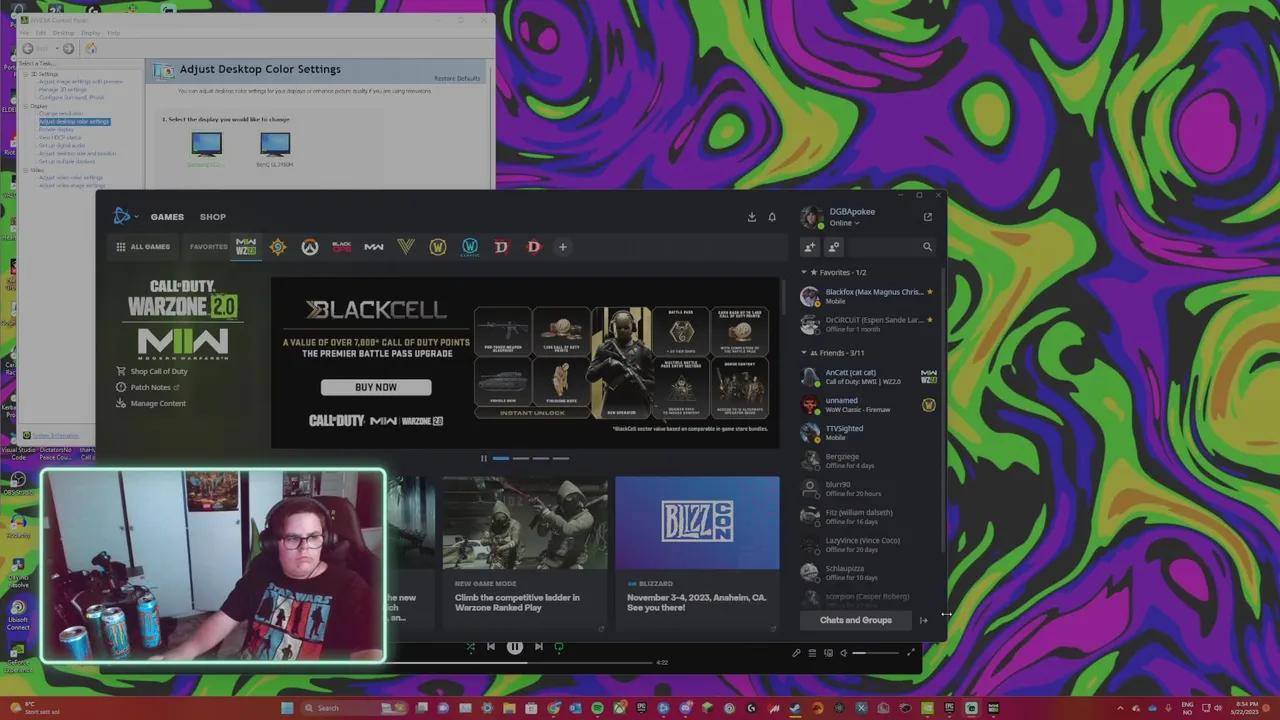Open the lyrics microphone icon in player

pyautogui.click(x=797, y=653)
